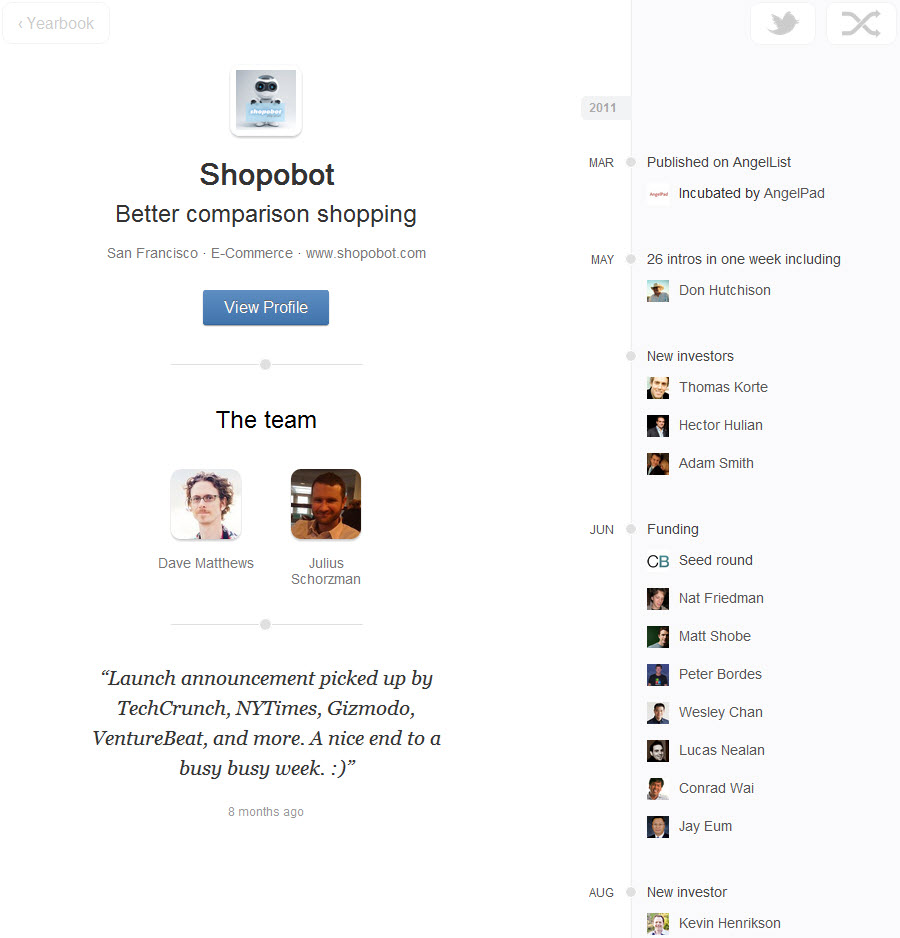Open the Shopobot robot logo
The image size is (900, 938).
tap(266, 100)
